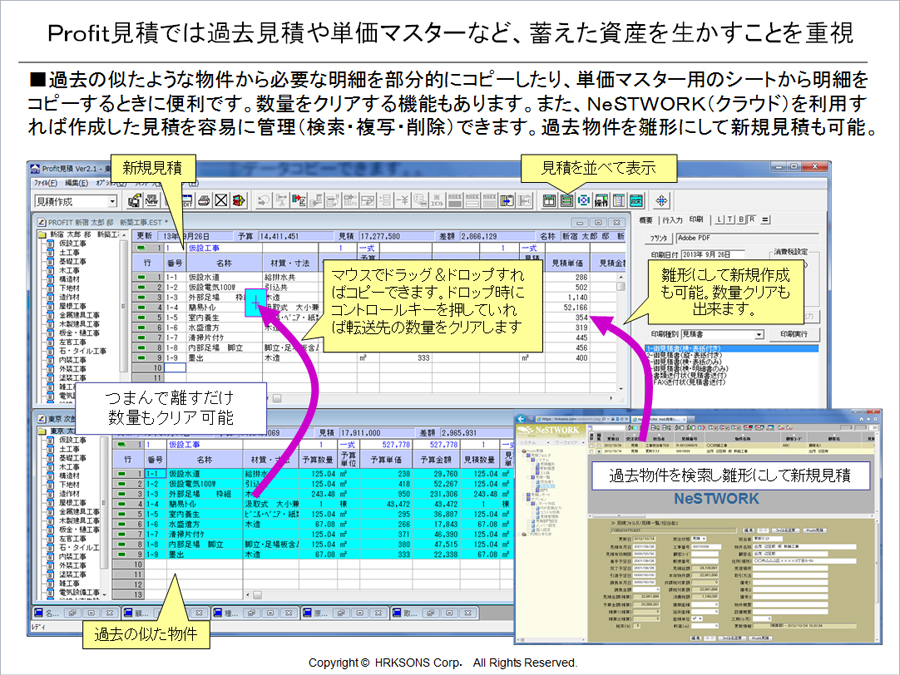Click the 仮設電気100V cell in the lower table
The width and height of the screenshot is (900, 675).
click(x=205, y=484)
